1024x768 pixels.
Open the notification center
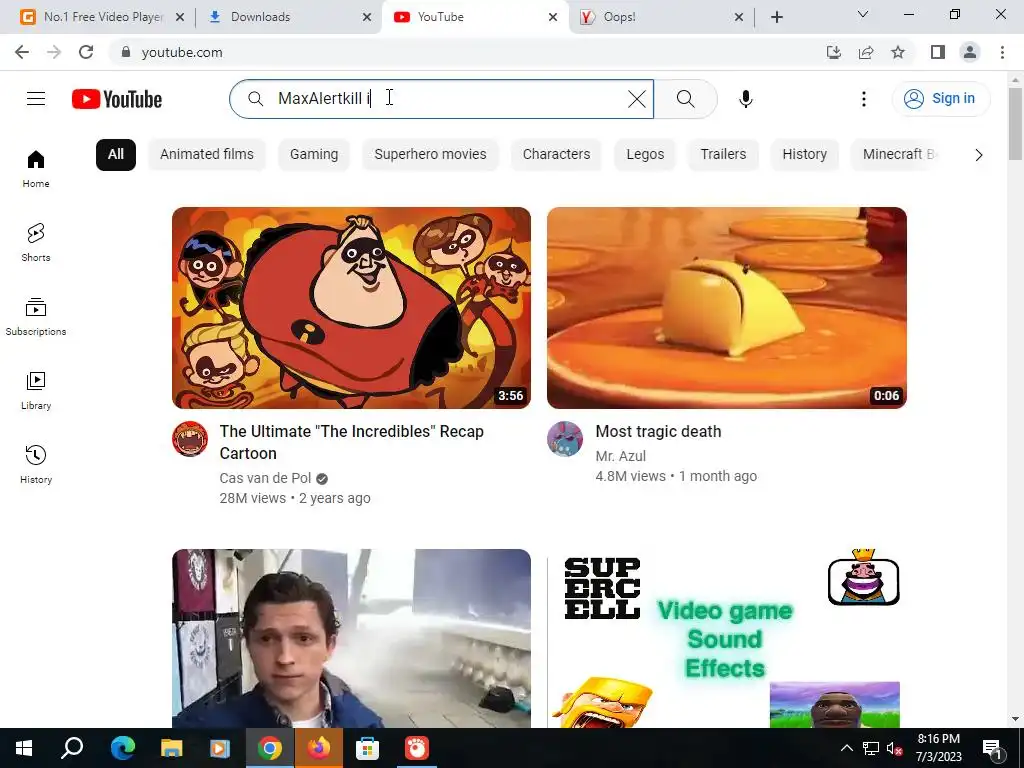click(x=993, y=748)
